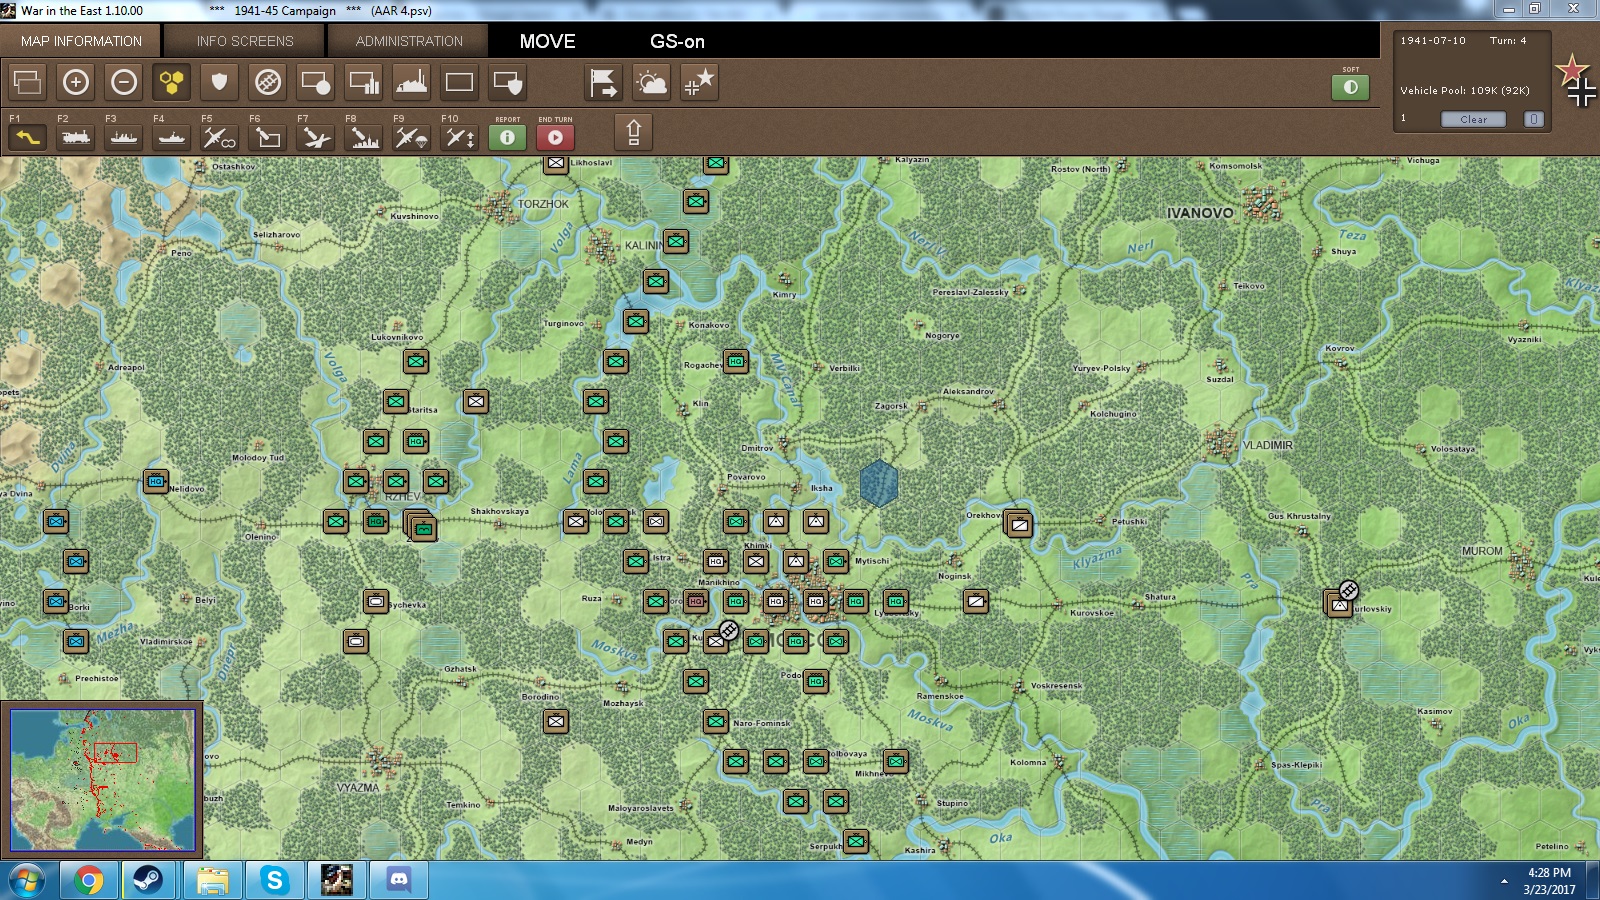Open the Windows Start button
Viewport: 1600px width, 900px height.
coord(27,881)
